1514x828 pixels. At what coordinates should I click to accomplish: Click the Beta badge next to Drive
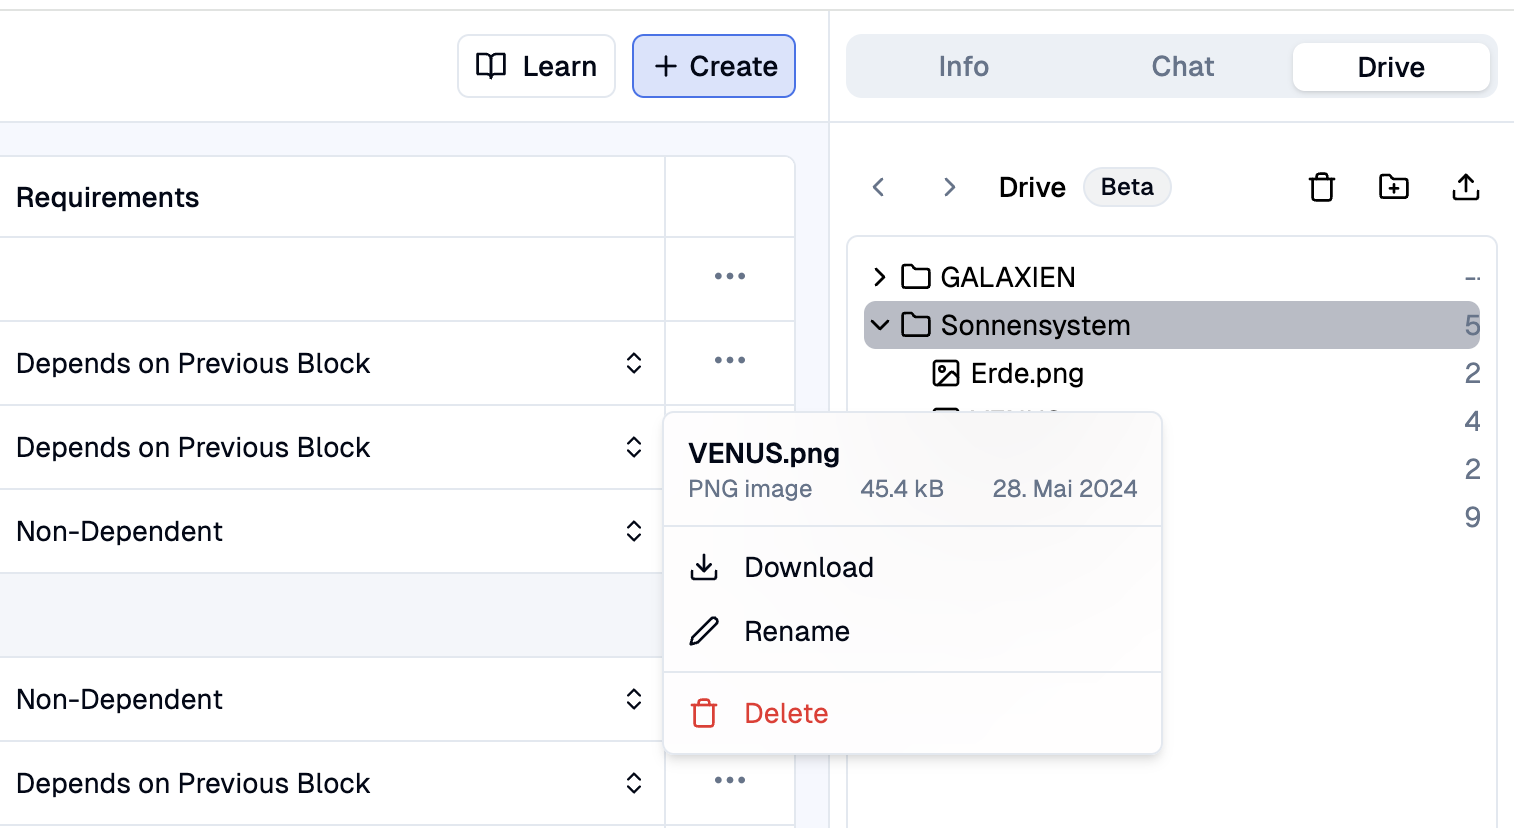click(x=1127, y=187)
